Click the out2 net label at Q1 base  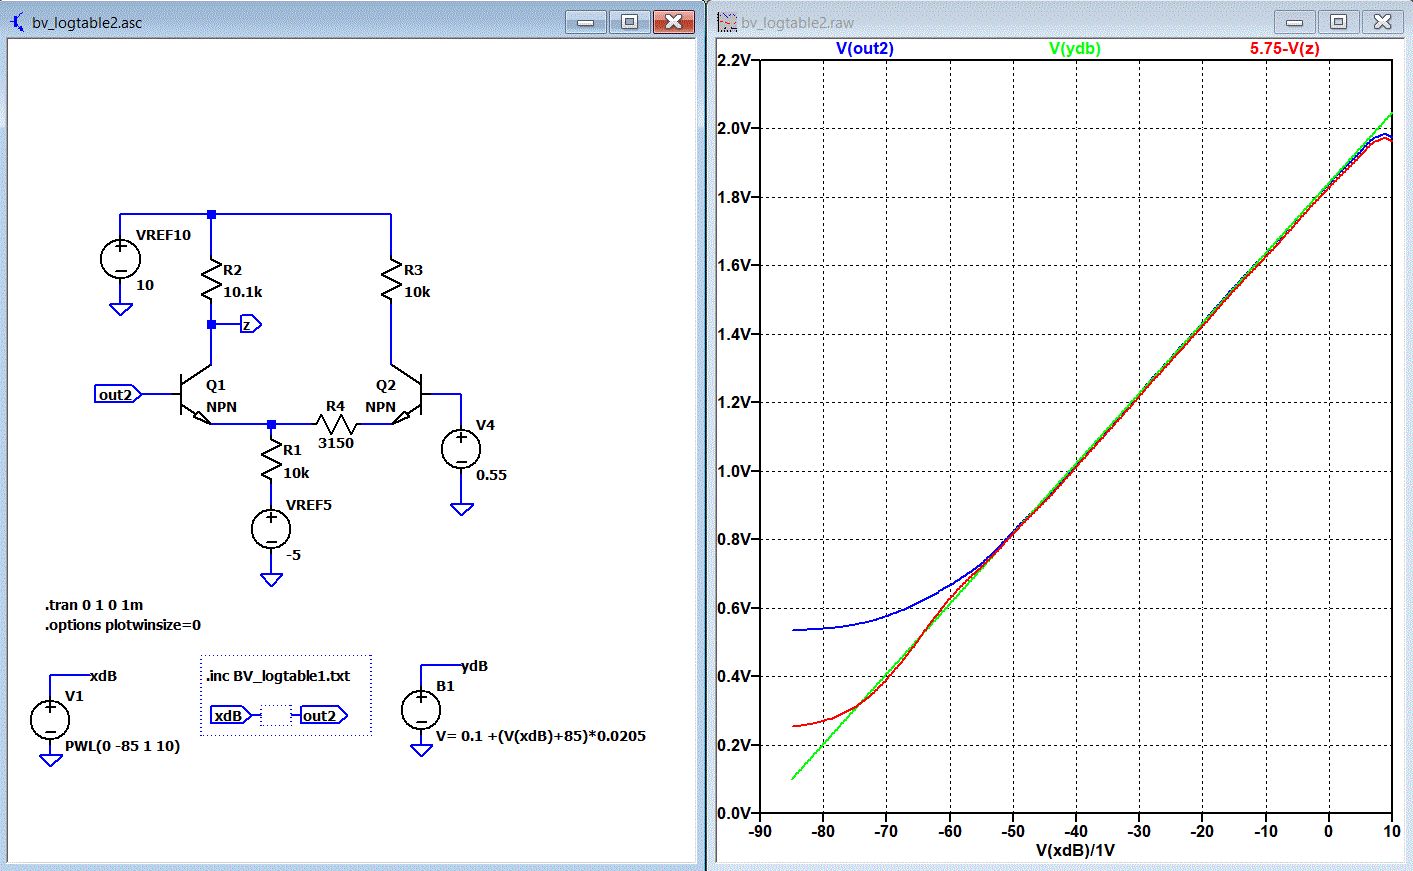click(116, 395)
